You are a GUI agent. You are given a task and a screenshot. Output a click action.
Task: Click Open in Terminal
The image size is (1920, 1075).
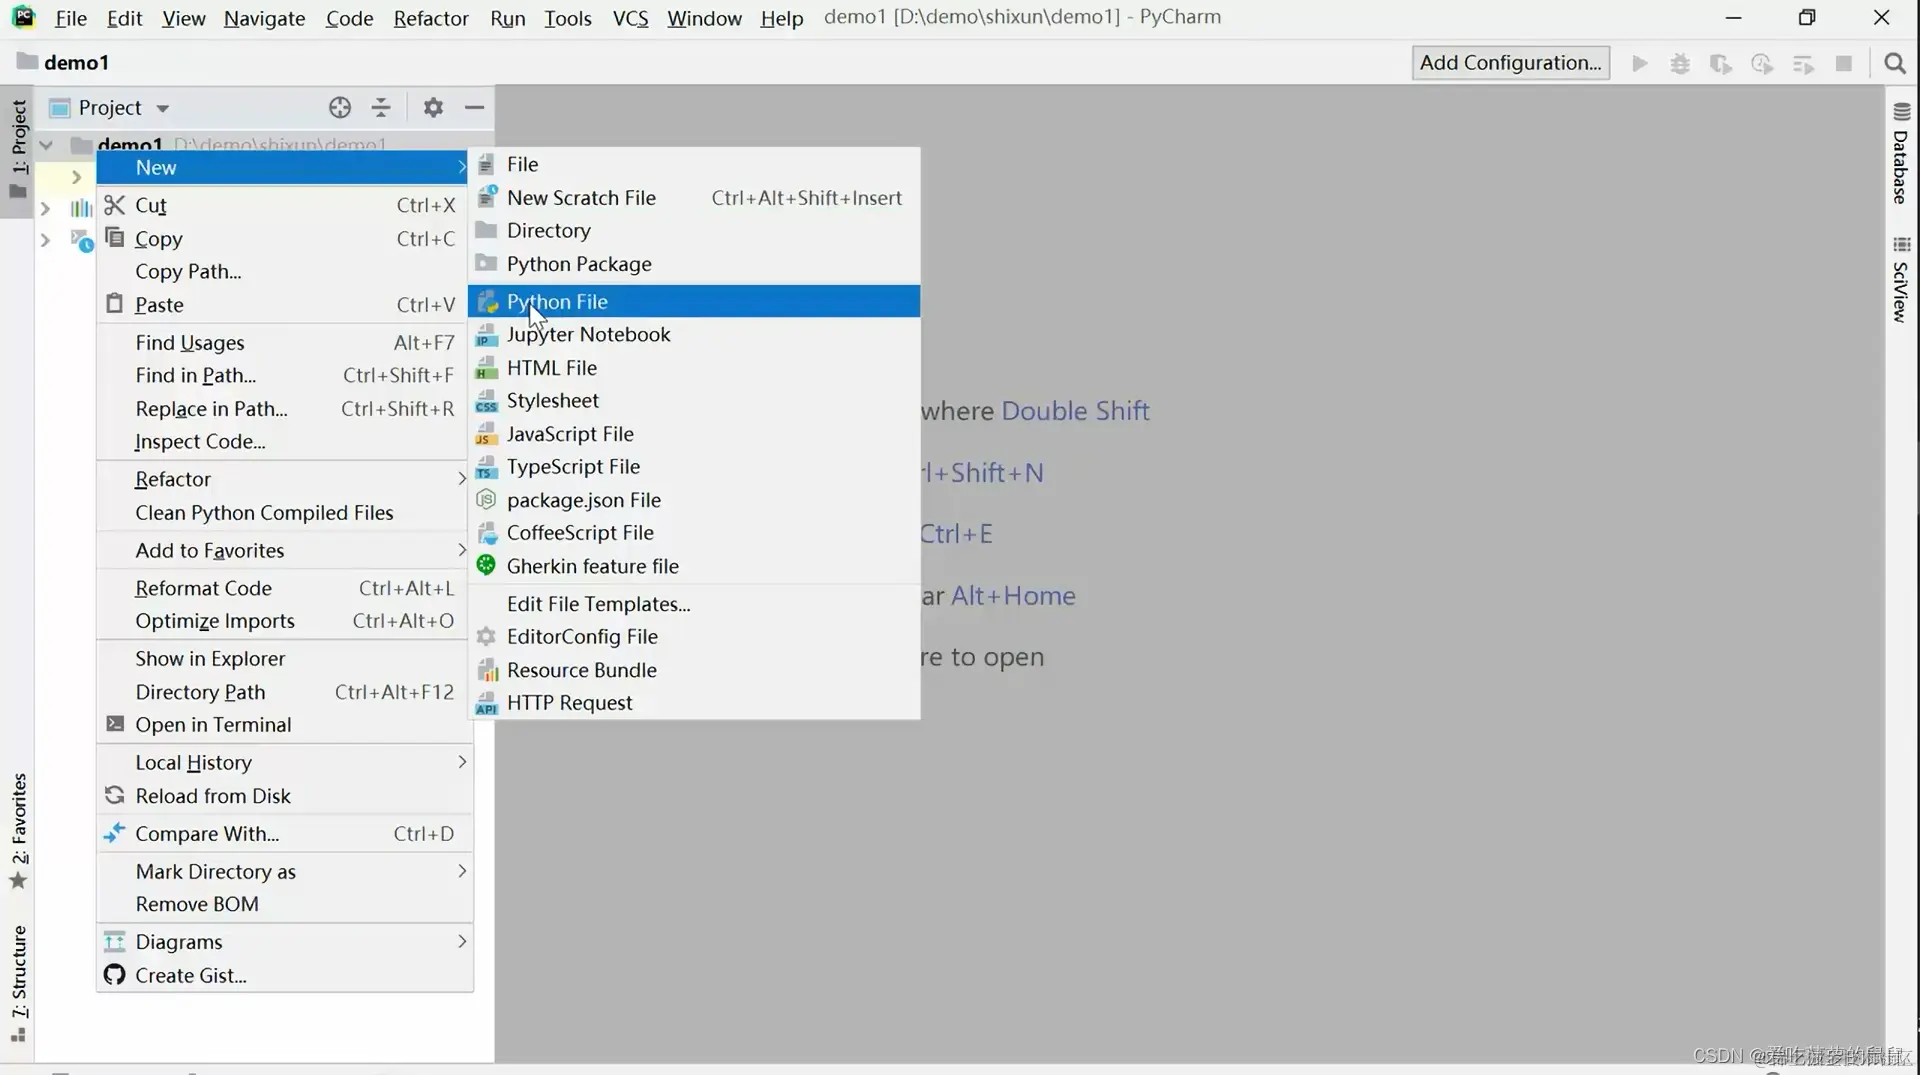[284, 725]
